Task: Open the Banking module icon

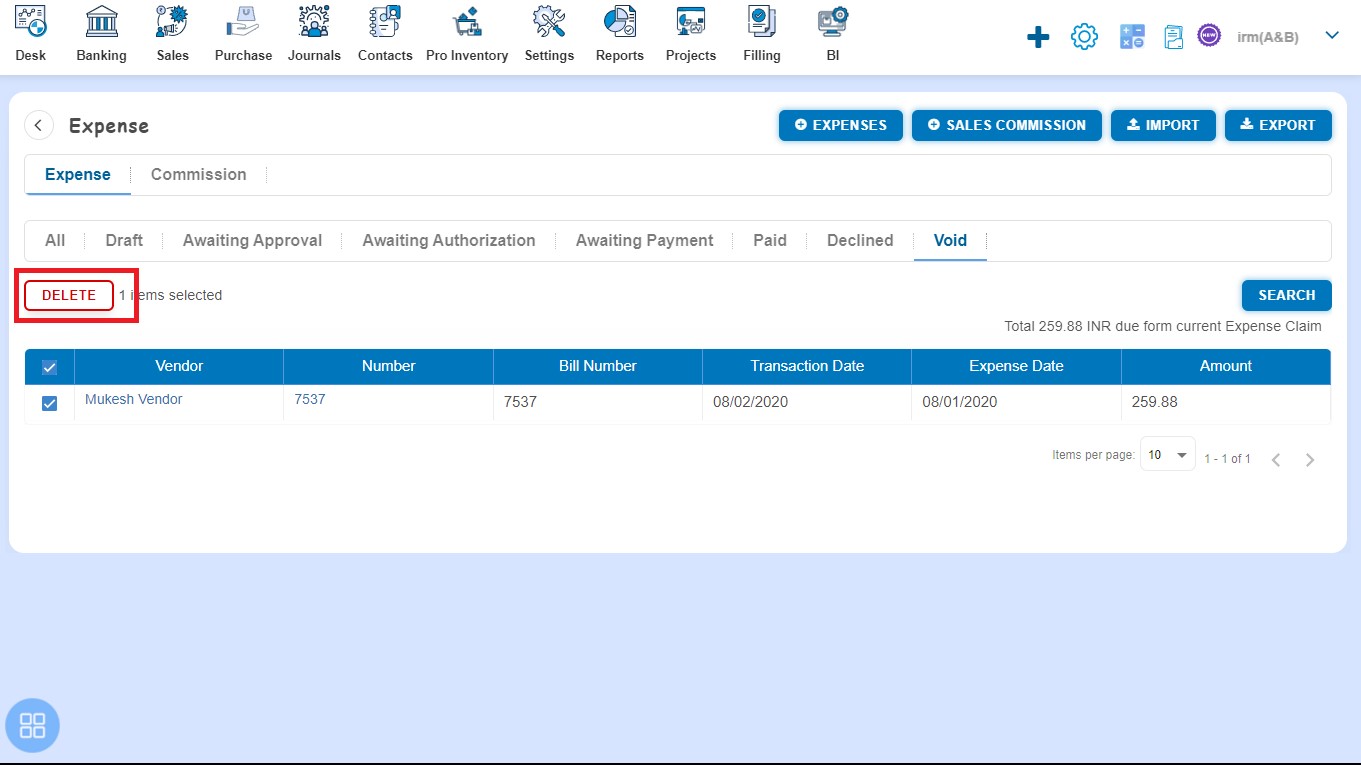Action: [x=101, y=22]
